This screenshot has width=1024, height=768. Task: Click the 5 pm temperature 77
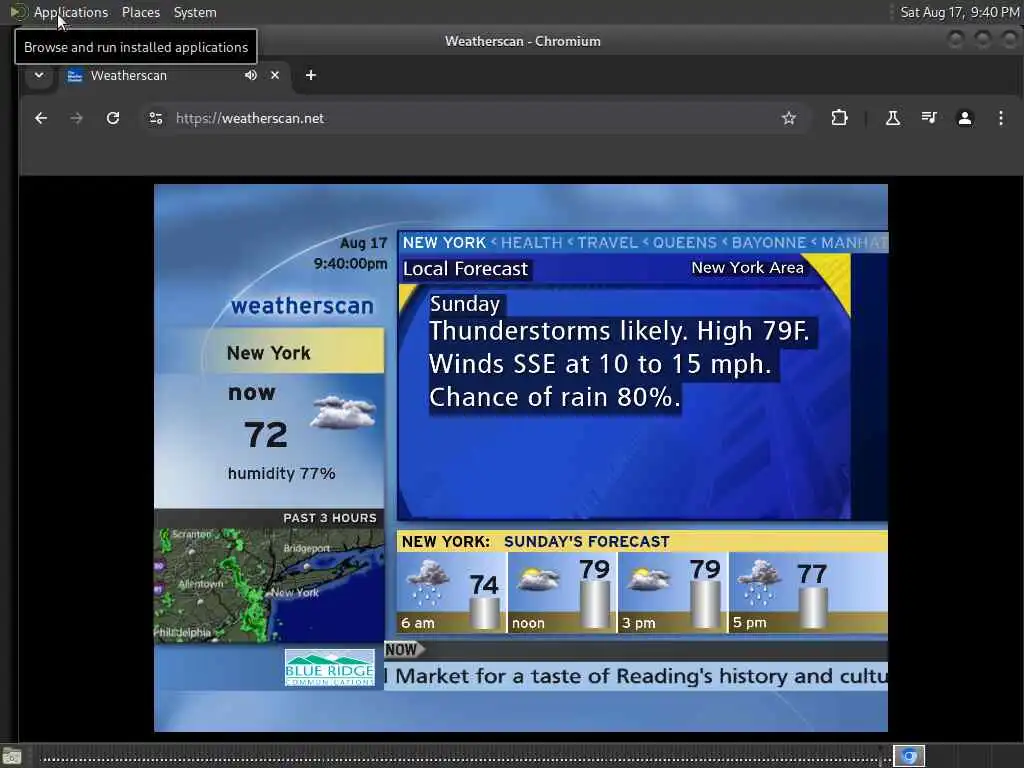tap(812, 575)
